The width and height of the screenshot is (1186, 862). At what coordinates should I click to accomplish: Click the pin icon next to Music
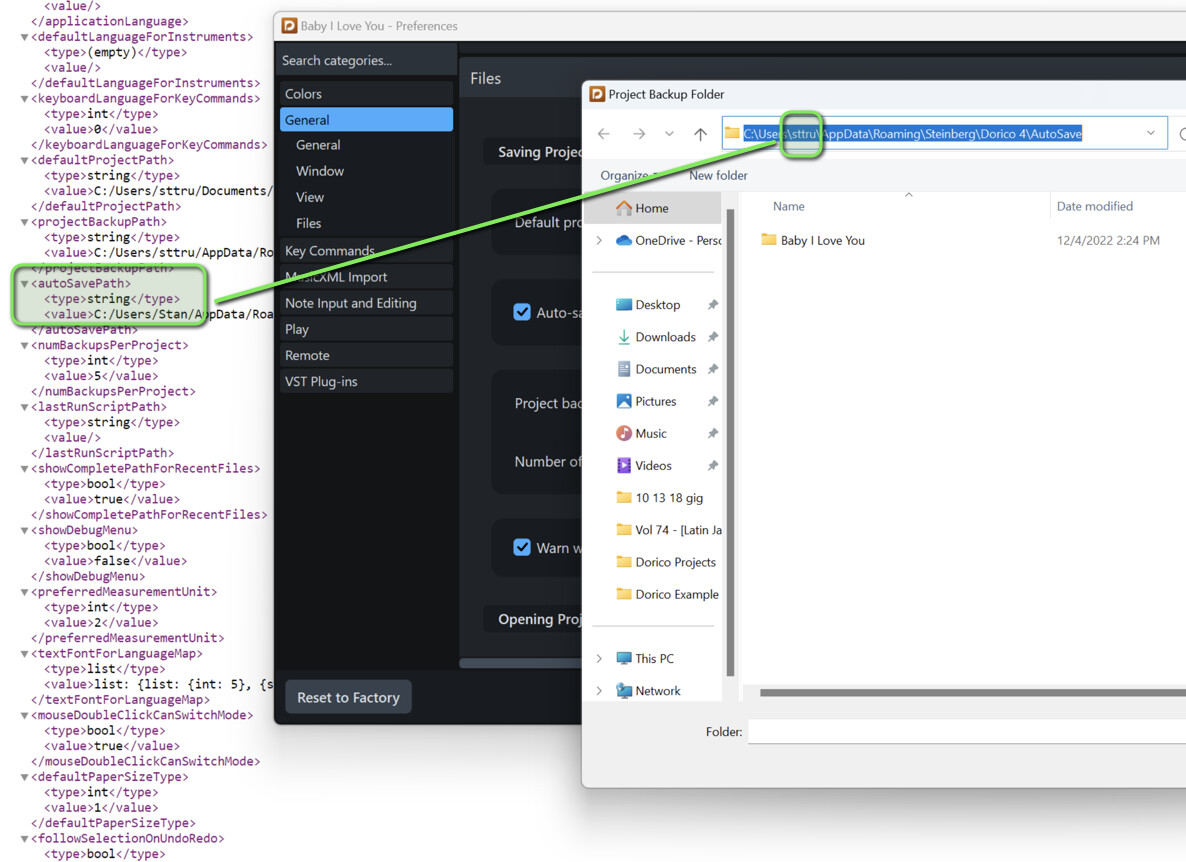[x=713, y=433]
